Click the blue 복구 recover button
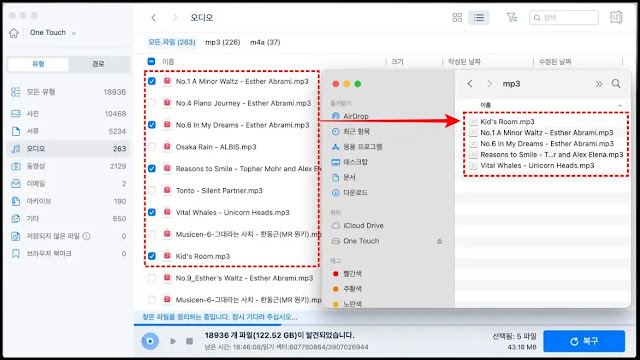 tap(584, 341)
